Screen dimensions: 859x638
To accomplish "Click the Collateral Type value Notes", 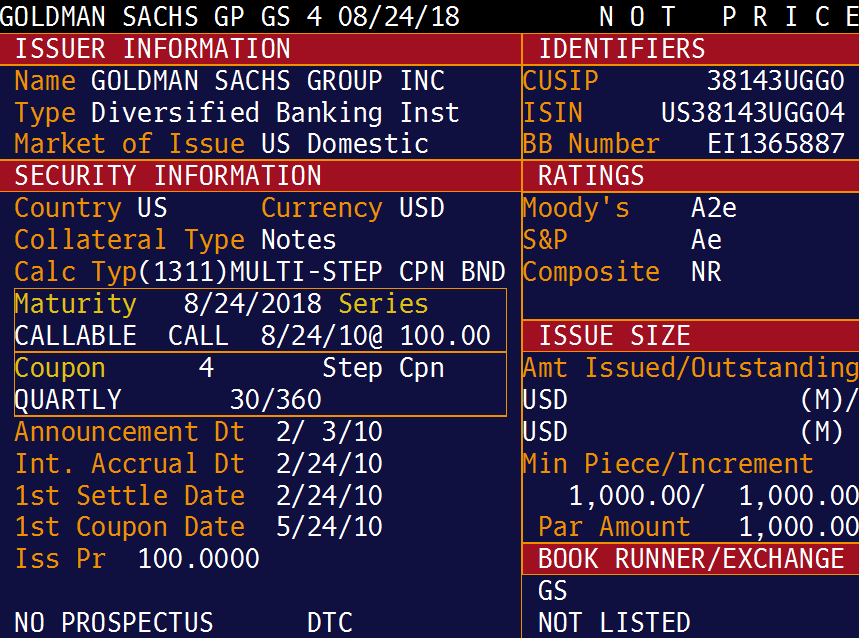I will (x=299, y=240).
